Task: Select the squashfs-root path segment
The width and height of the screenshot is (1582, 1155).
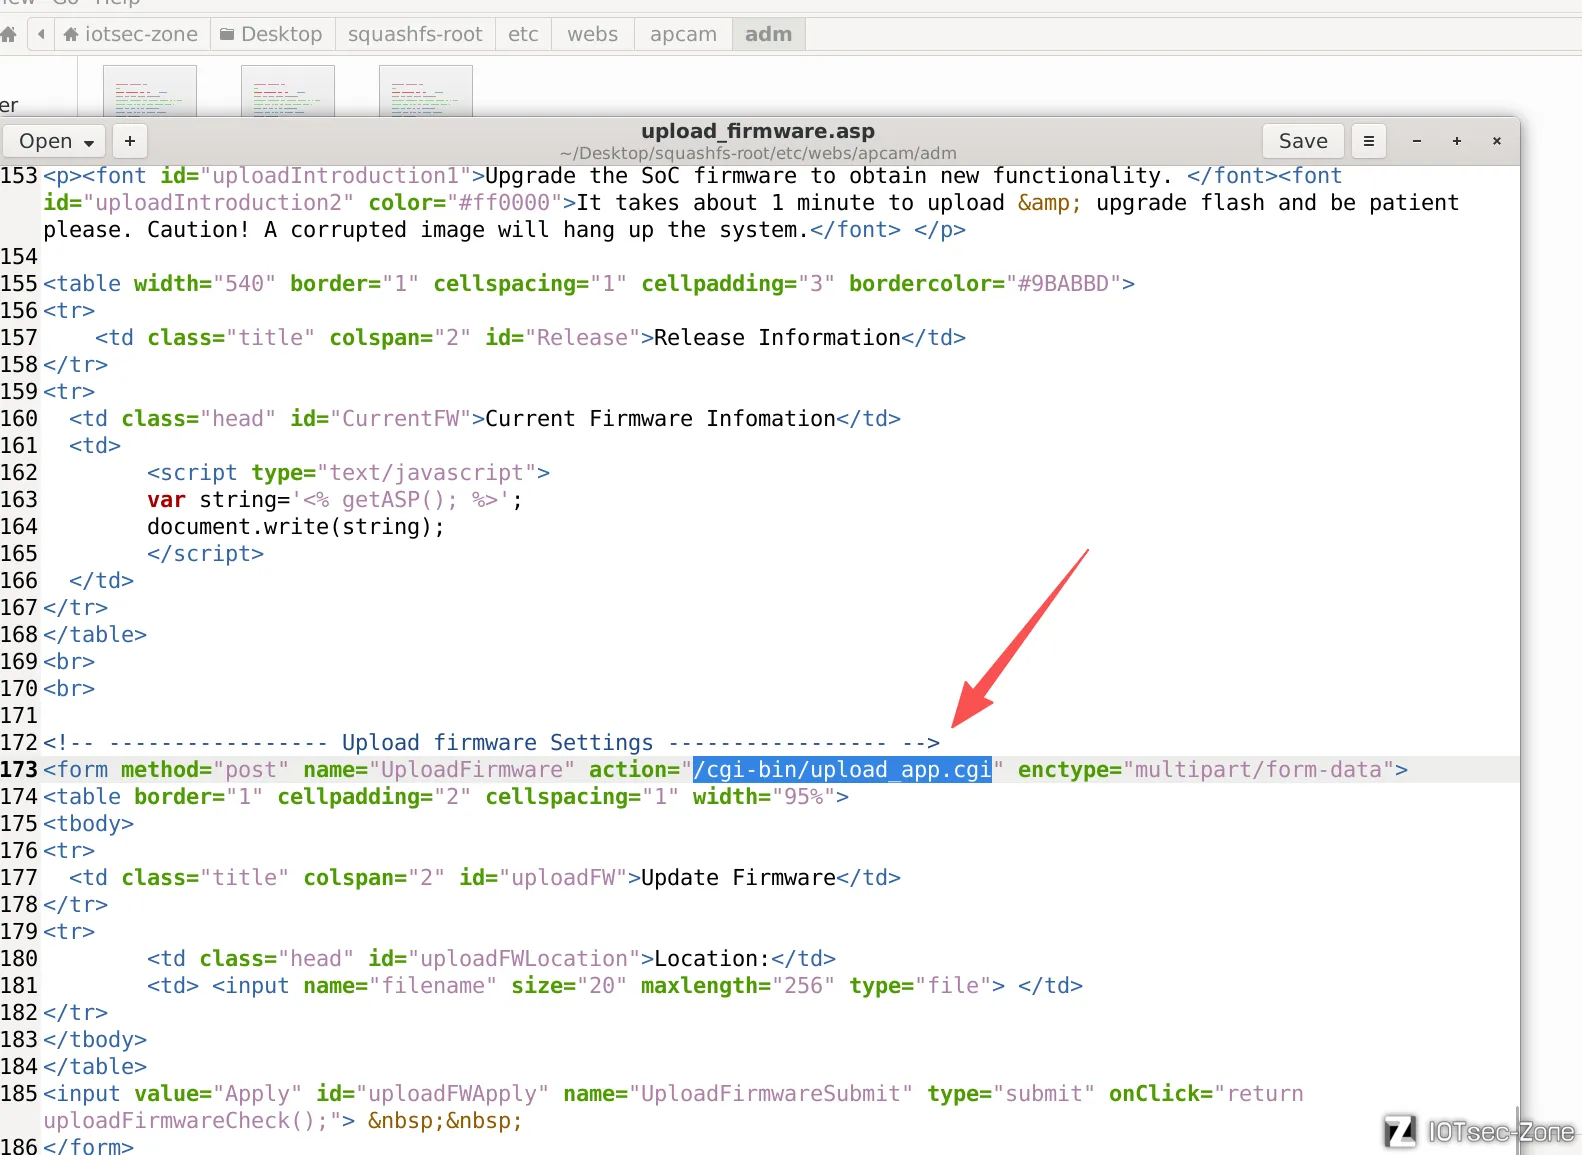Action: coord(415,34)
